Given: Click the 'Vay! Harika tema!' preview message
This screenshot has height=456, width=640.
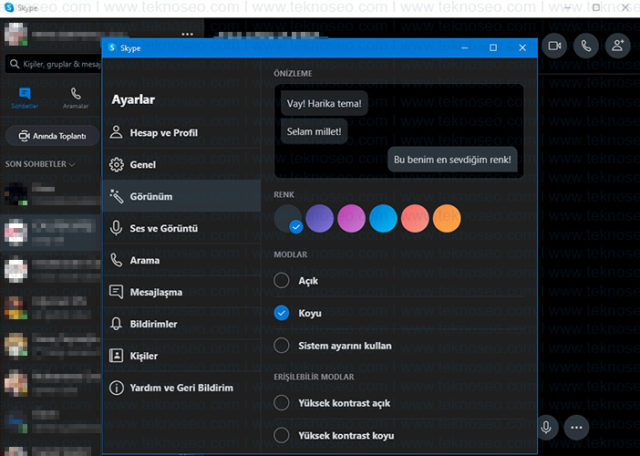Looking at the screenshot, I should (324, 103).
